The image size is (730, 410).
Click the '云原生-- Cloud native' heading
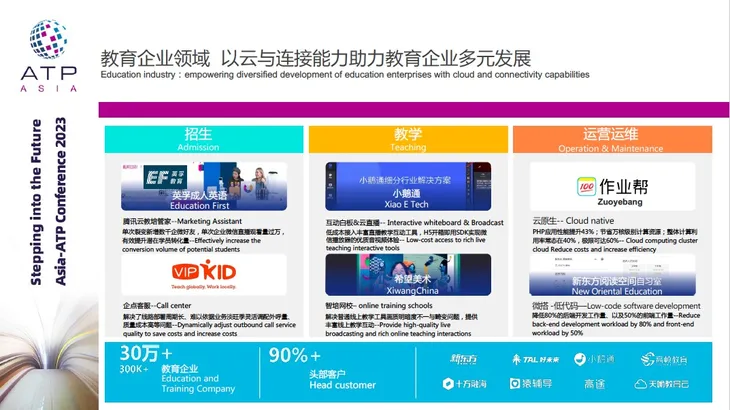pos(573,221)
